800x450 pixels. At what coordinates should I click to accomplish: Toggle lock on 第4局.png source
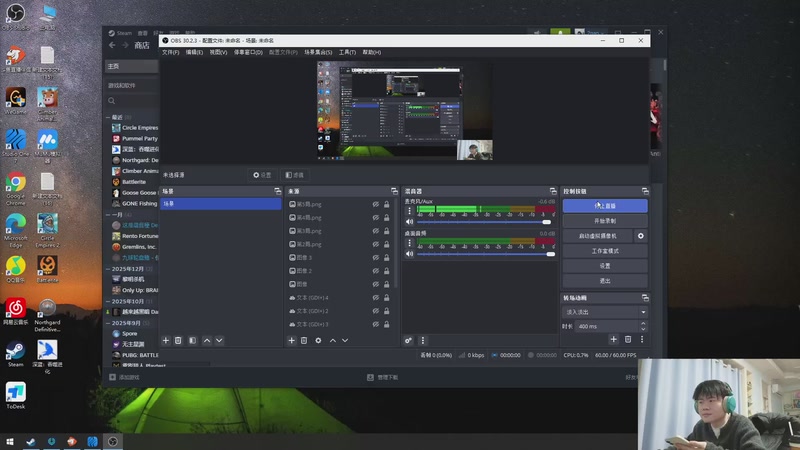tap(387, 217)
